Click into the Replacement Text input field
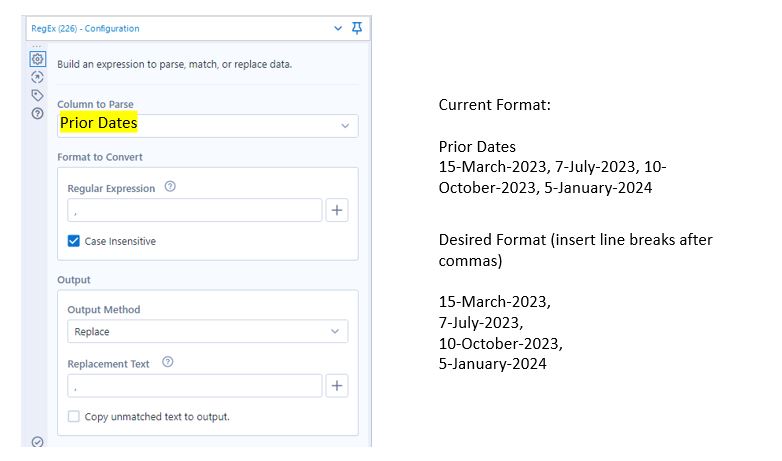The width and height of the screenshot is (782, 461). pos(194,386)
